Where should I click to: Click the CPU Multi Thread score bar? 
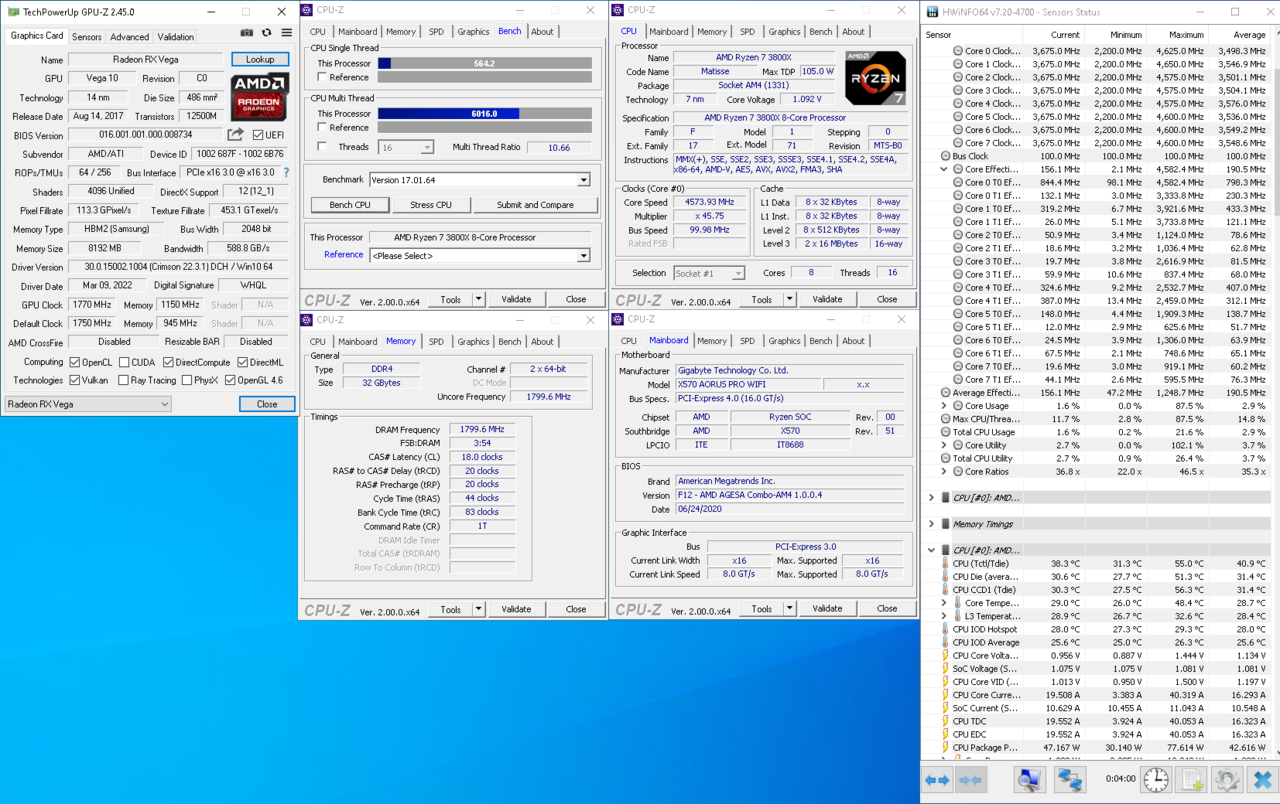pos(484,114)
